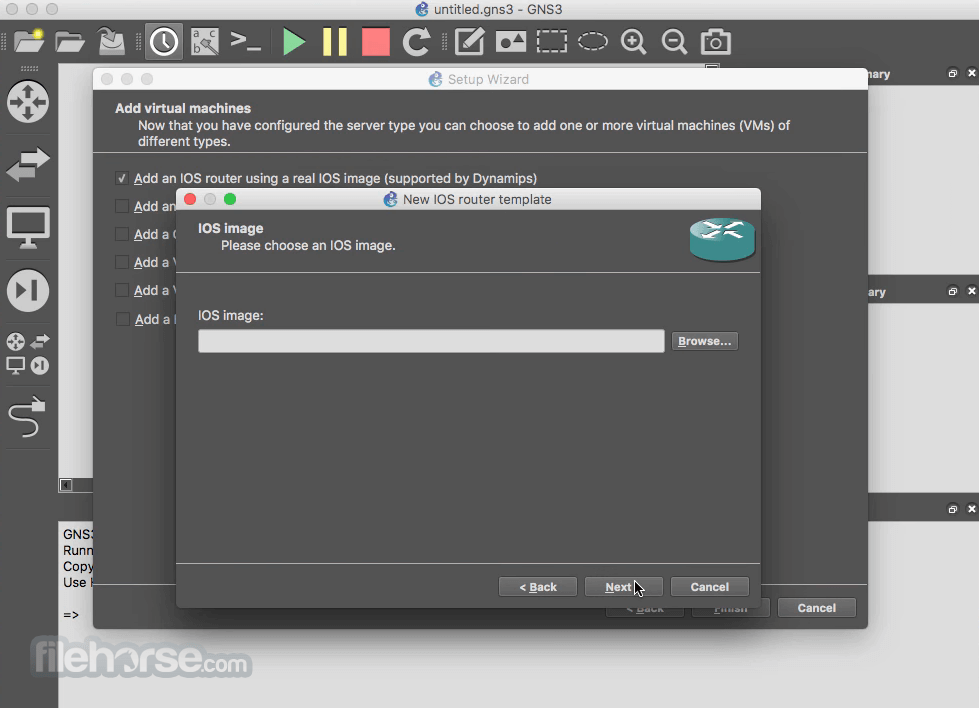Close New IOS router template with red button
The height and width of the screenshot is (708, 979).
pyautogui.click(x=190, y=199)
